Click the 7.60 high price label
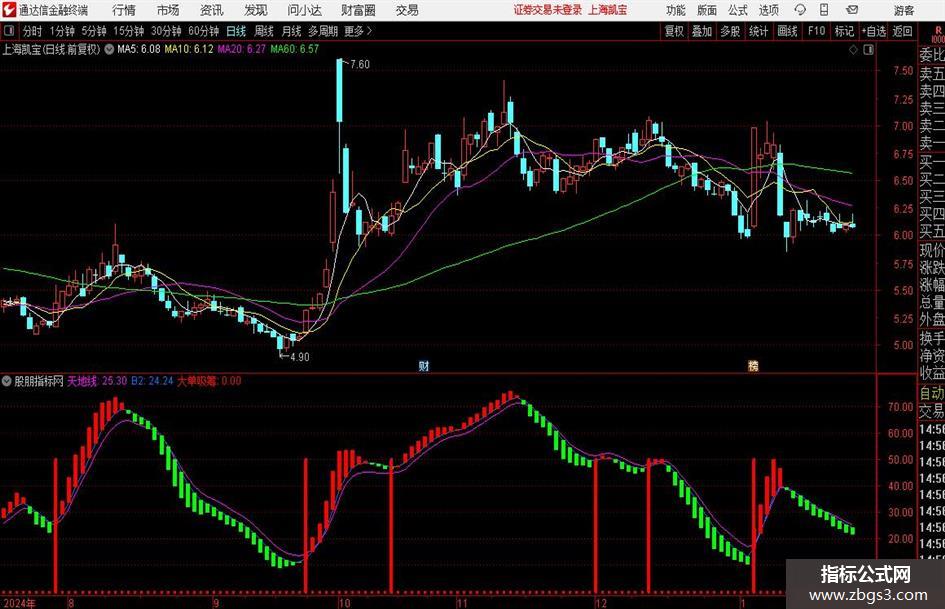Screen dimensions: 945x609 [x=360, y=65]
